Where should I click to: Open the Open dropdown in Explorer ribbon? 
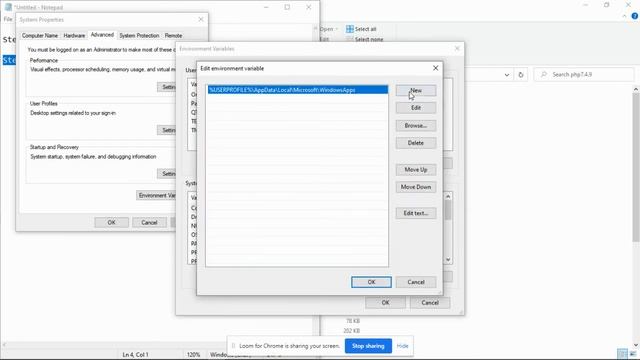[x=329, y=29]
